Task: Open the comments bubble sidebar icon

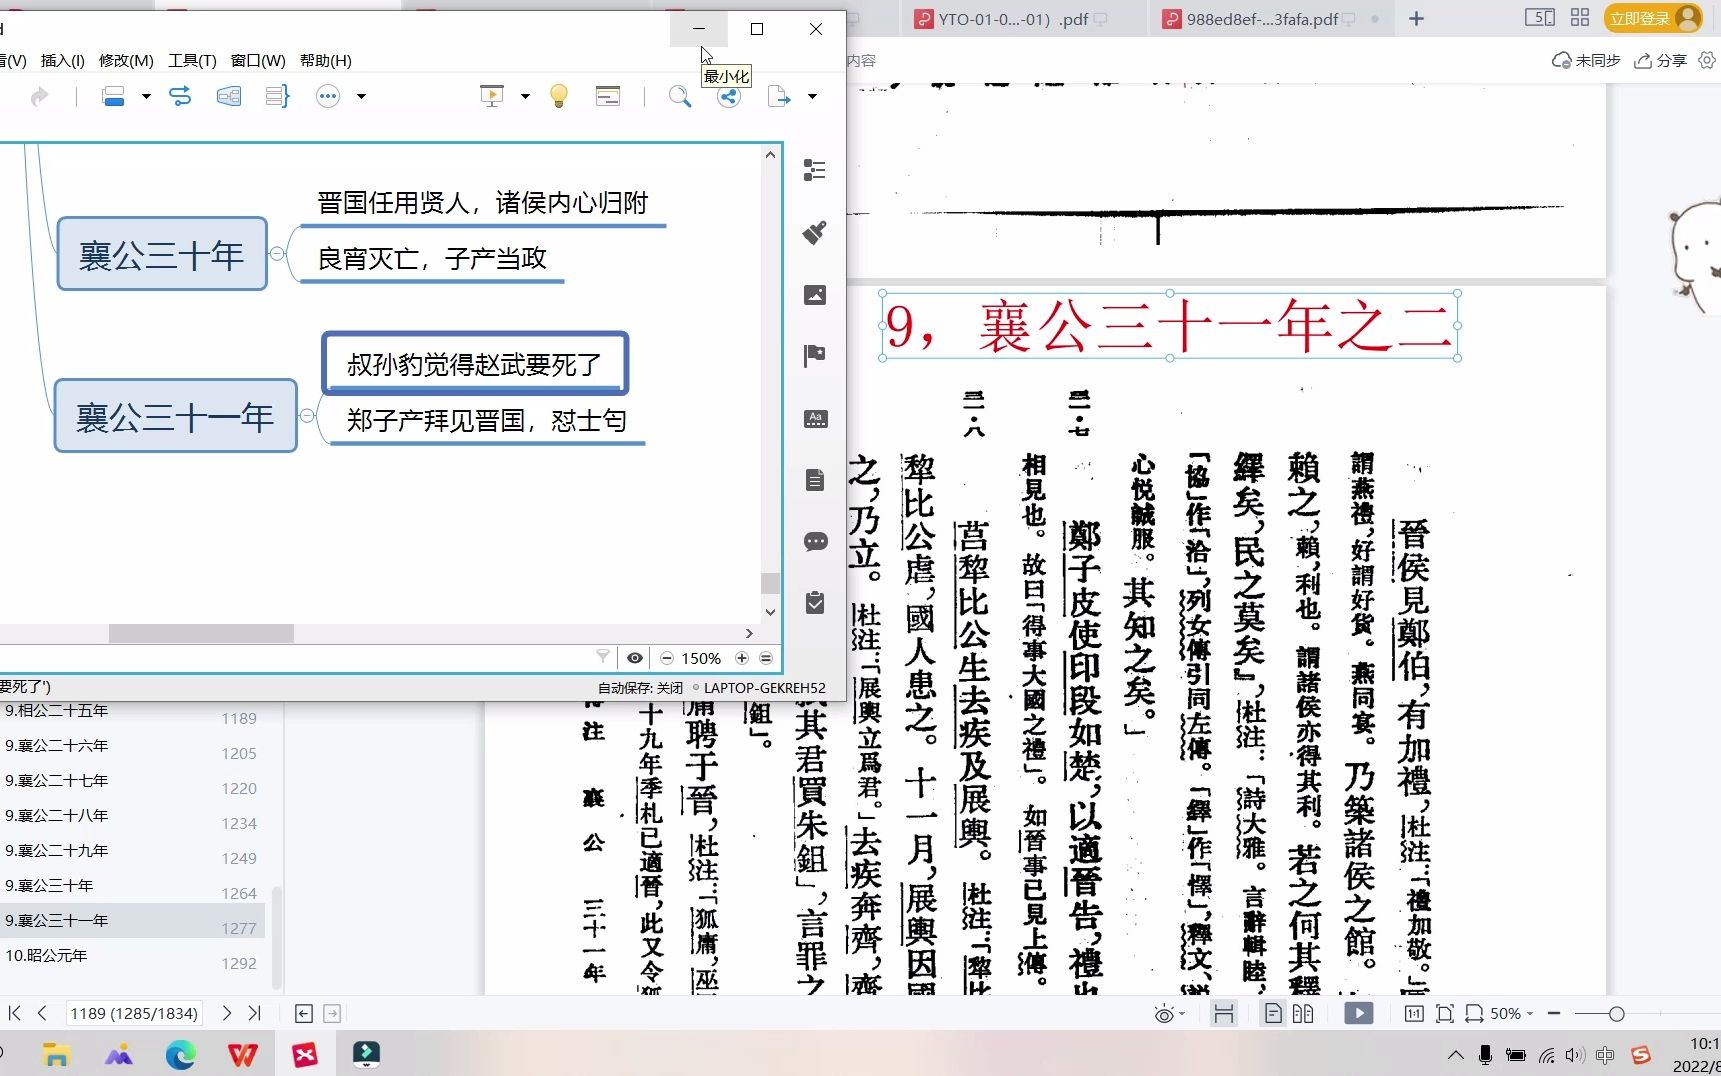Action: point(815,542)
